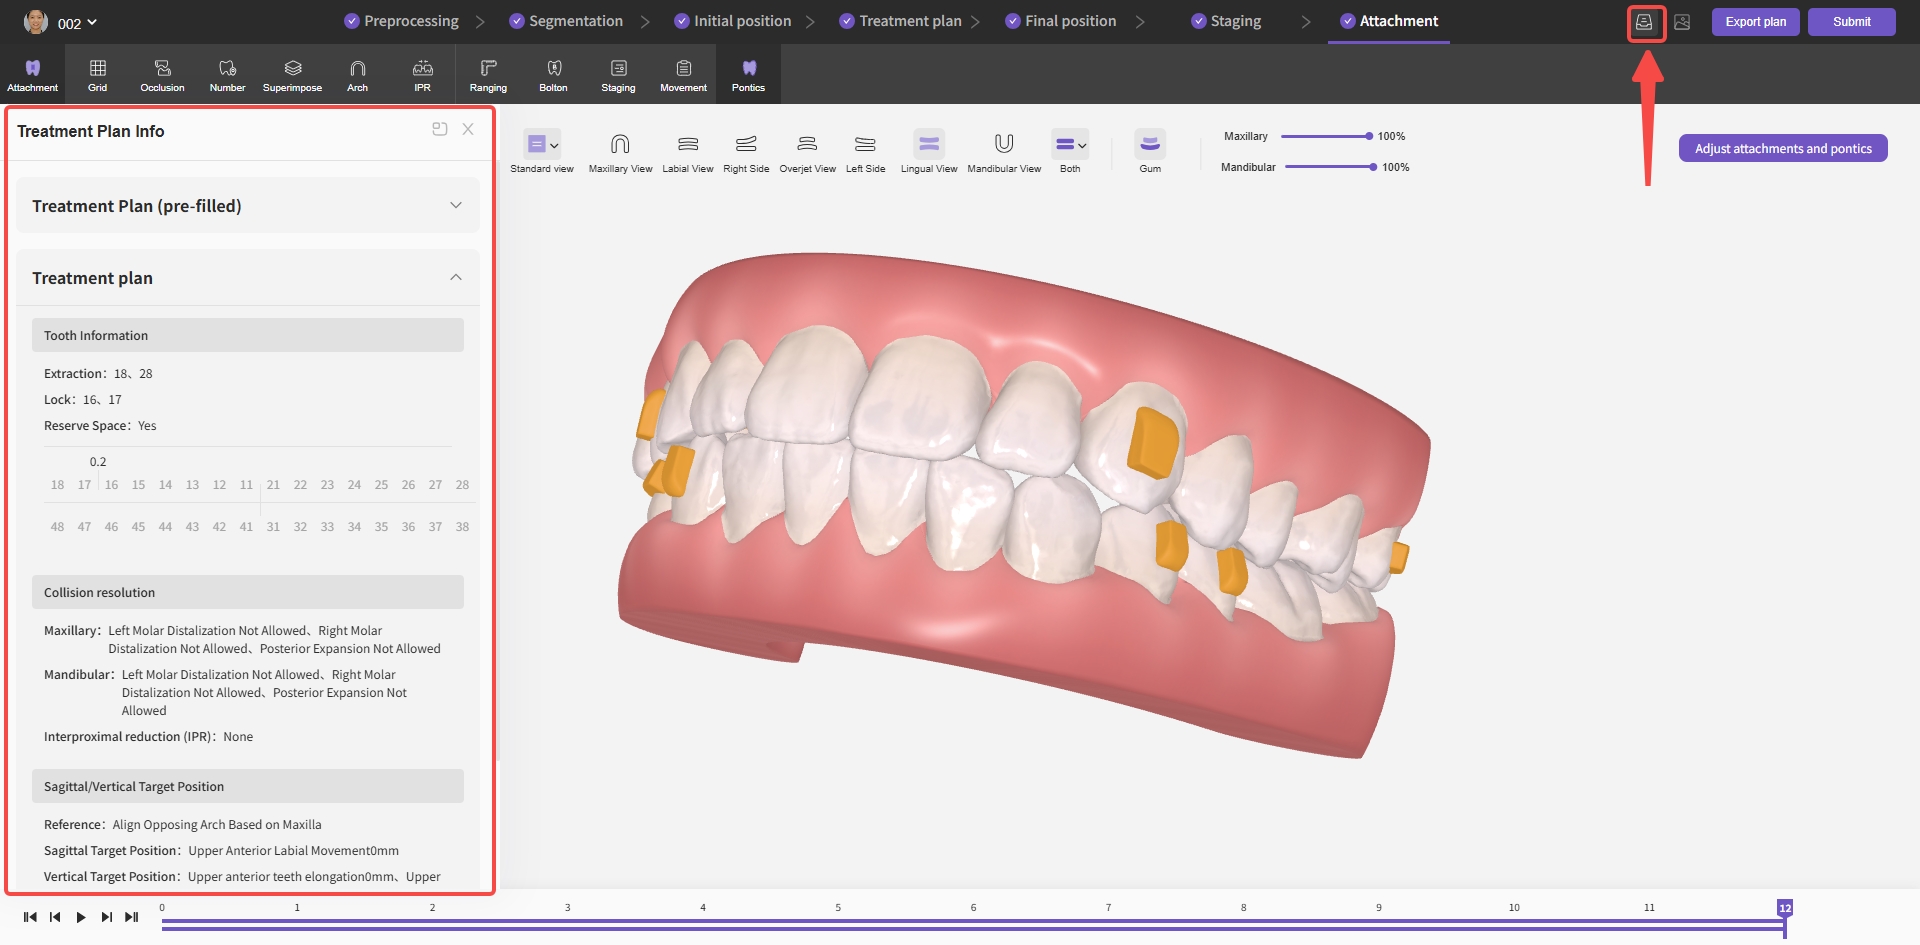The width and height of the screenshot is (1920, 945).
Task: Enable the Superimpose tool
Action: 292,75
